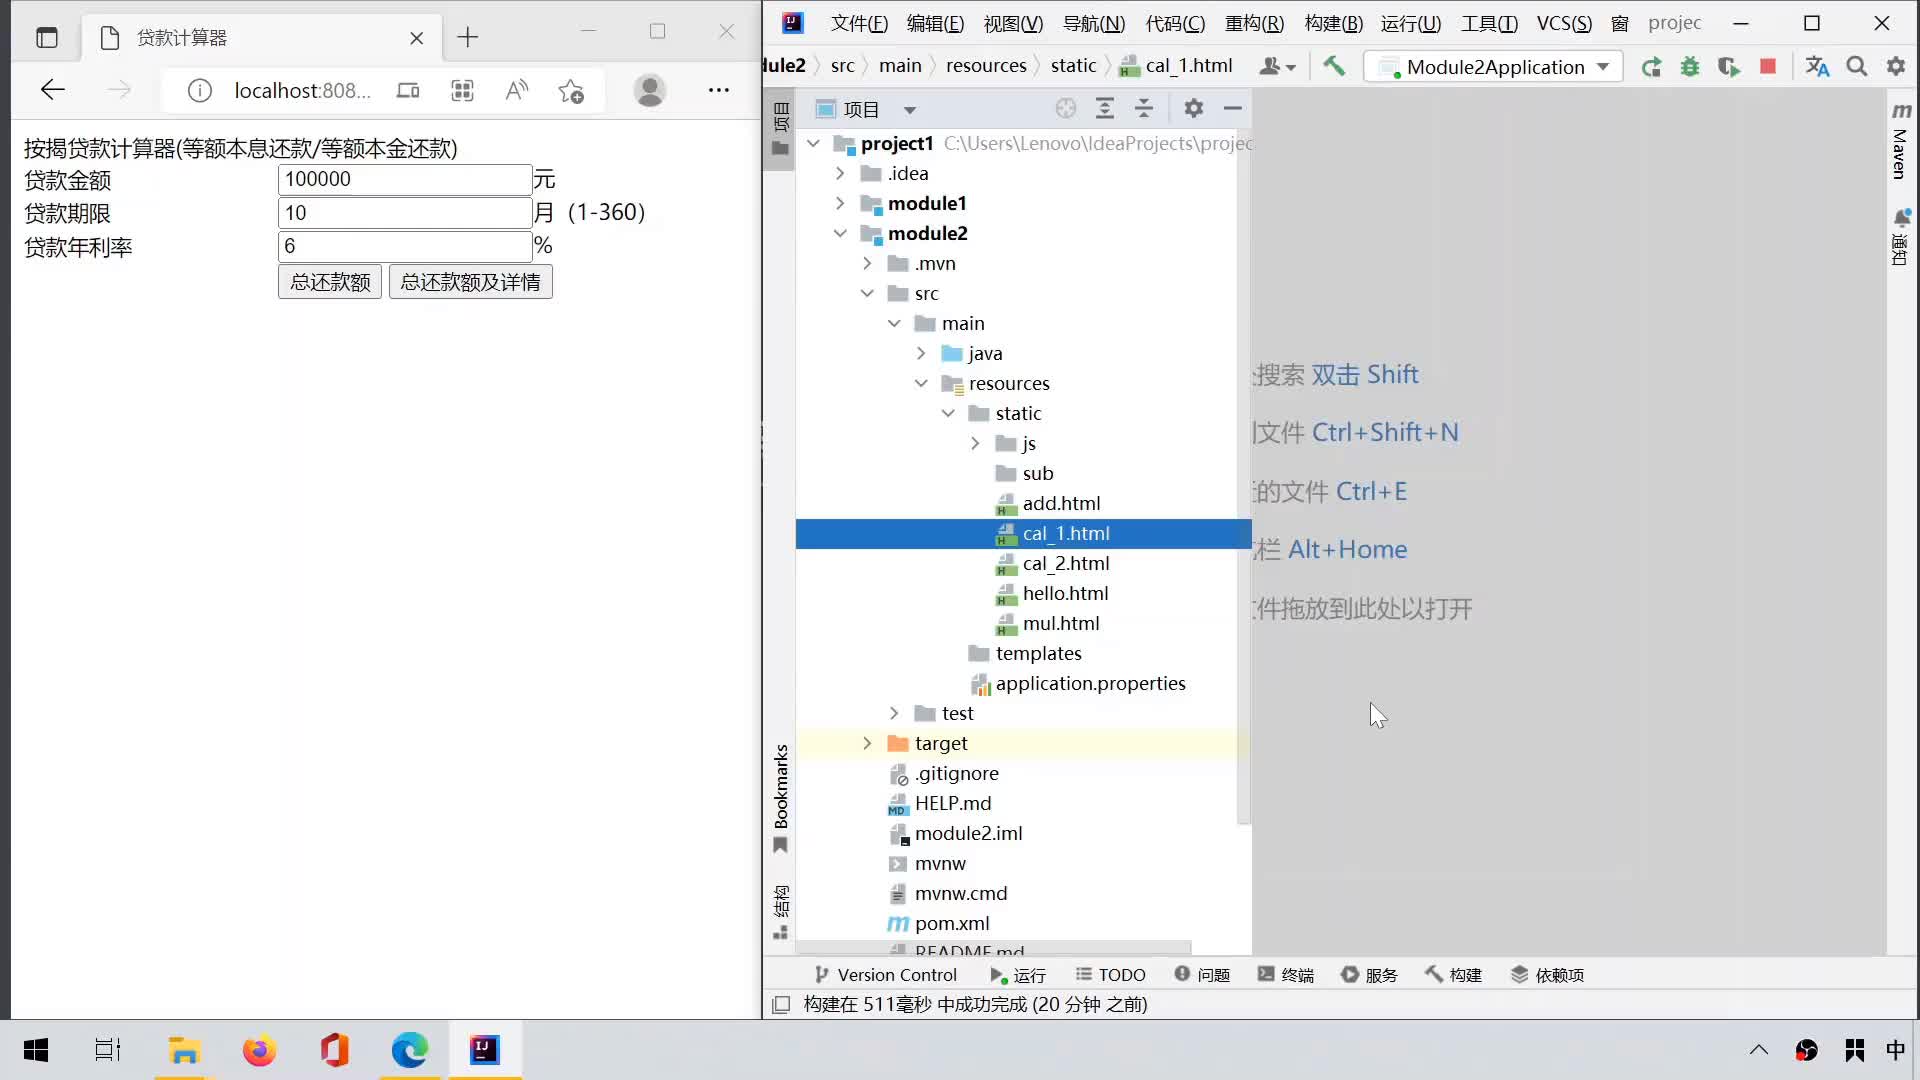Select application.properties file

point(1090,683)
